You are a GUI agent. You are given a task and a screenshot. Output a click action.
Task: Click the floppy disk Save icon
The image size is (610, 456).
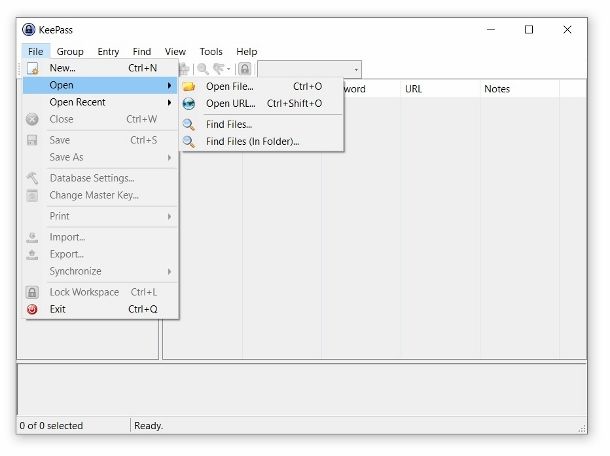pos(32,140)
